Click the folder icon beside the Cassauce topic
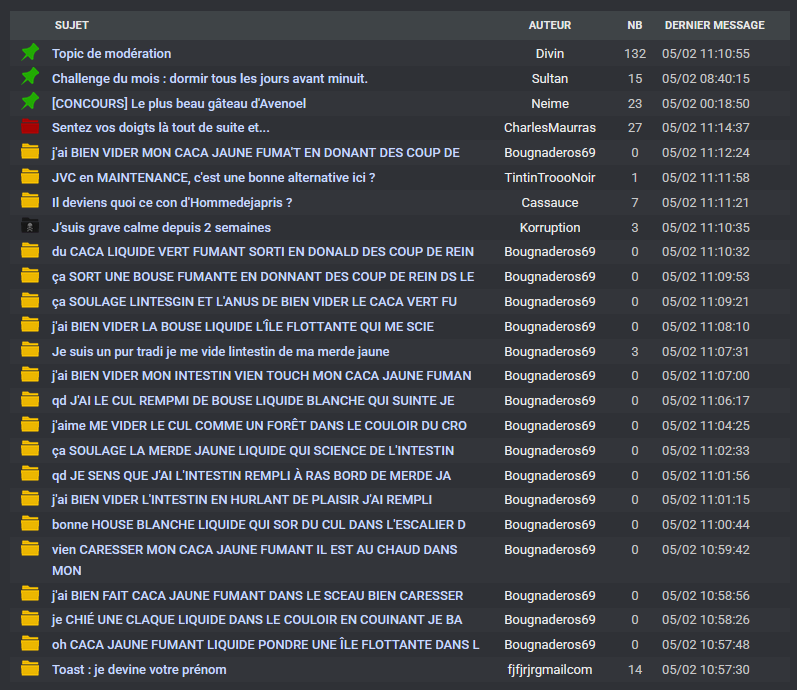 30,202
